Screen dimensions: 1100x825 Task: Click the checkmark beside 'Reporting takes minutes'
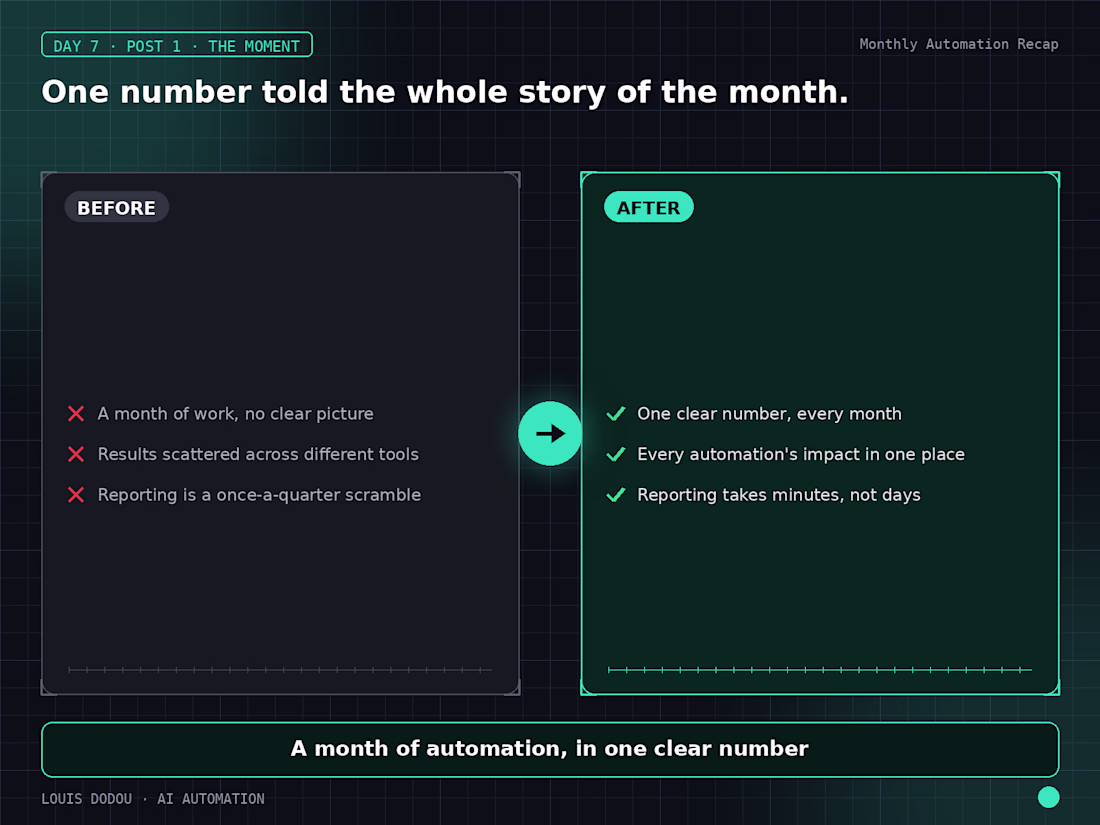click(x=616, y=495)
